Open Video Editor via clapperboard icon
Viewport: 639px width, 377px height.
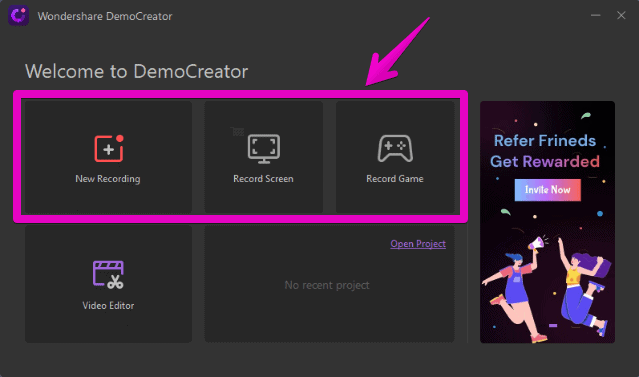108,275
